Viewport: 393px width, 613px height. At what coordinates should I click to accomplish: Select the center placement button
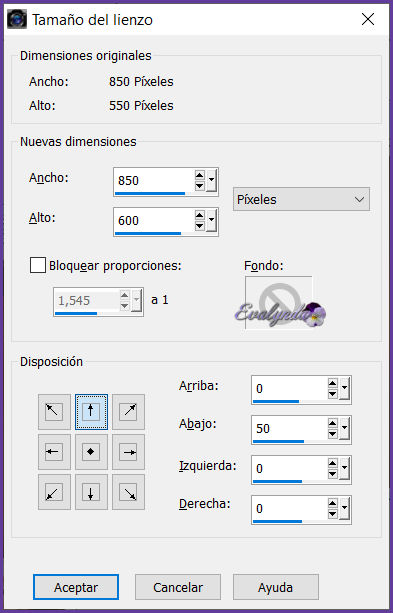click(x=91, y=452)
